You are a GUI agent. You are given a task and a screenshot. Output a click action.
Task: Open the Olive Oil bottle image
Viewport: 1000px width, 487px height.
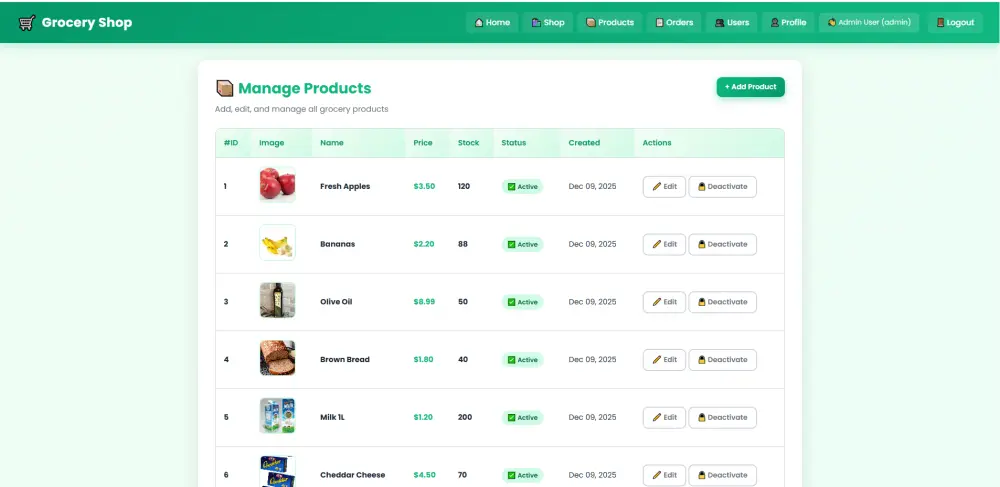click(x=277, y=300)
